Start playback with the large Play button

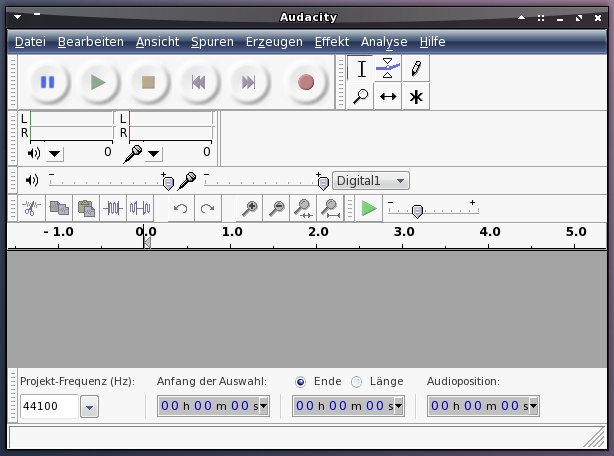click(x=98, y=83)
